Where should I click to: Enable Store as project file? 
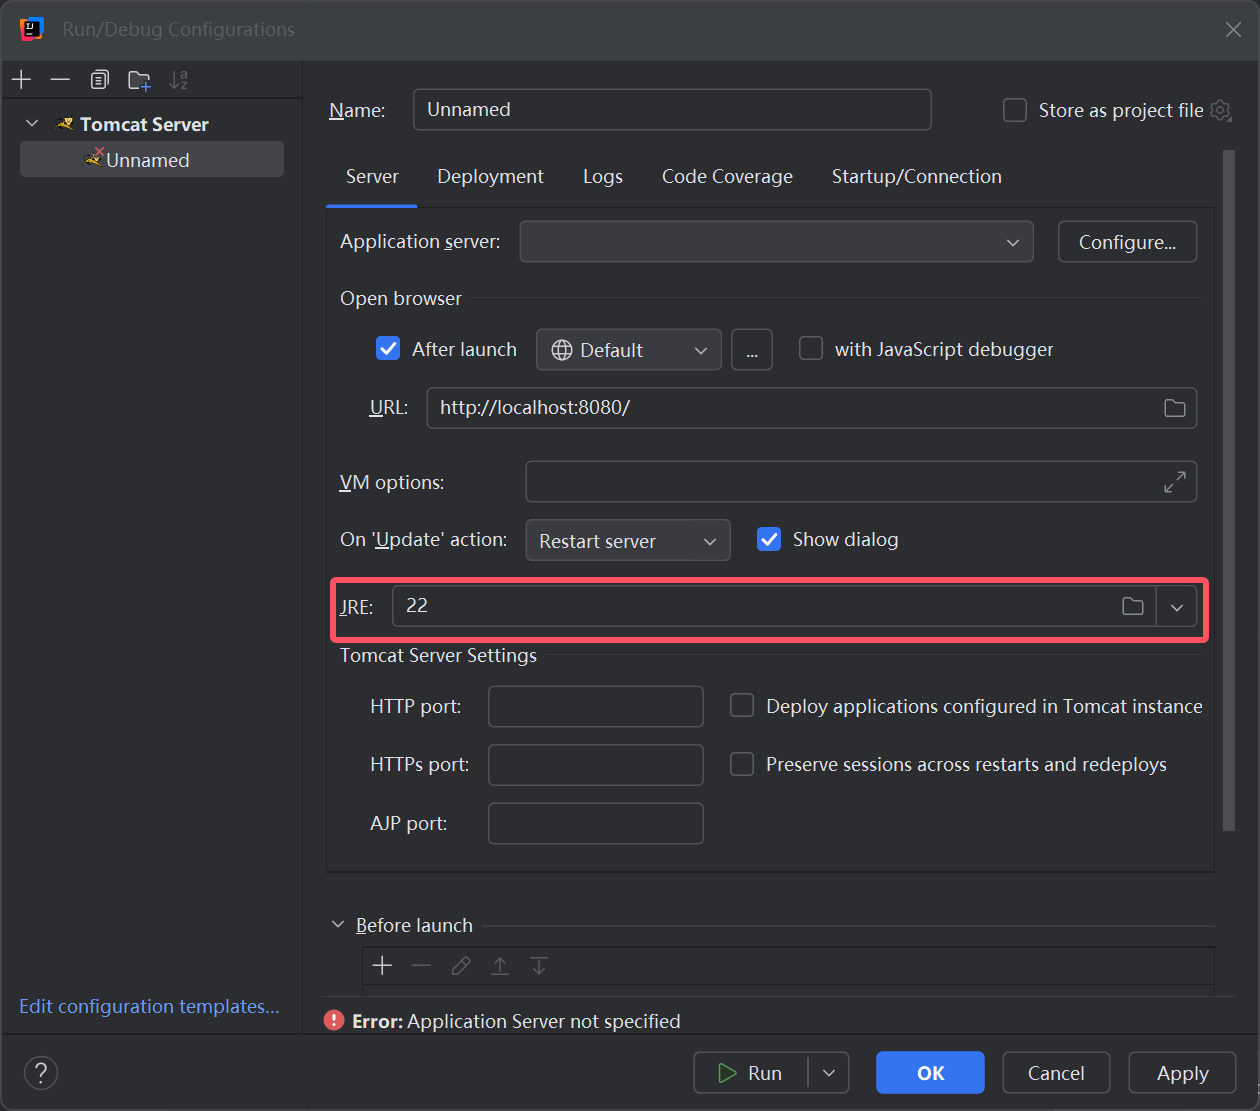pyautogui.click(x=1015, y=110)
